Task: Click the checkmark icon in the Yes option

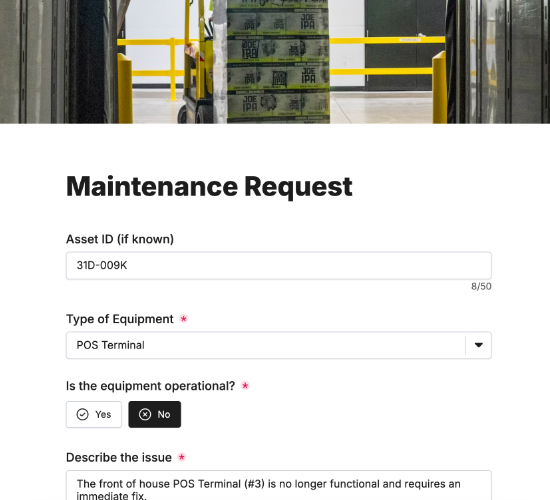Action: click(82, 414)
